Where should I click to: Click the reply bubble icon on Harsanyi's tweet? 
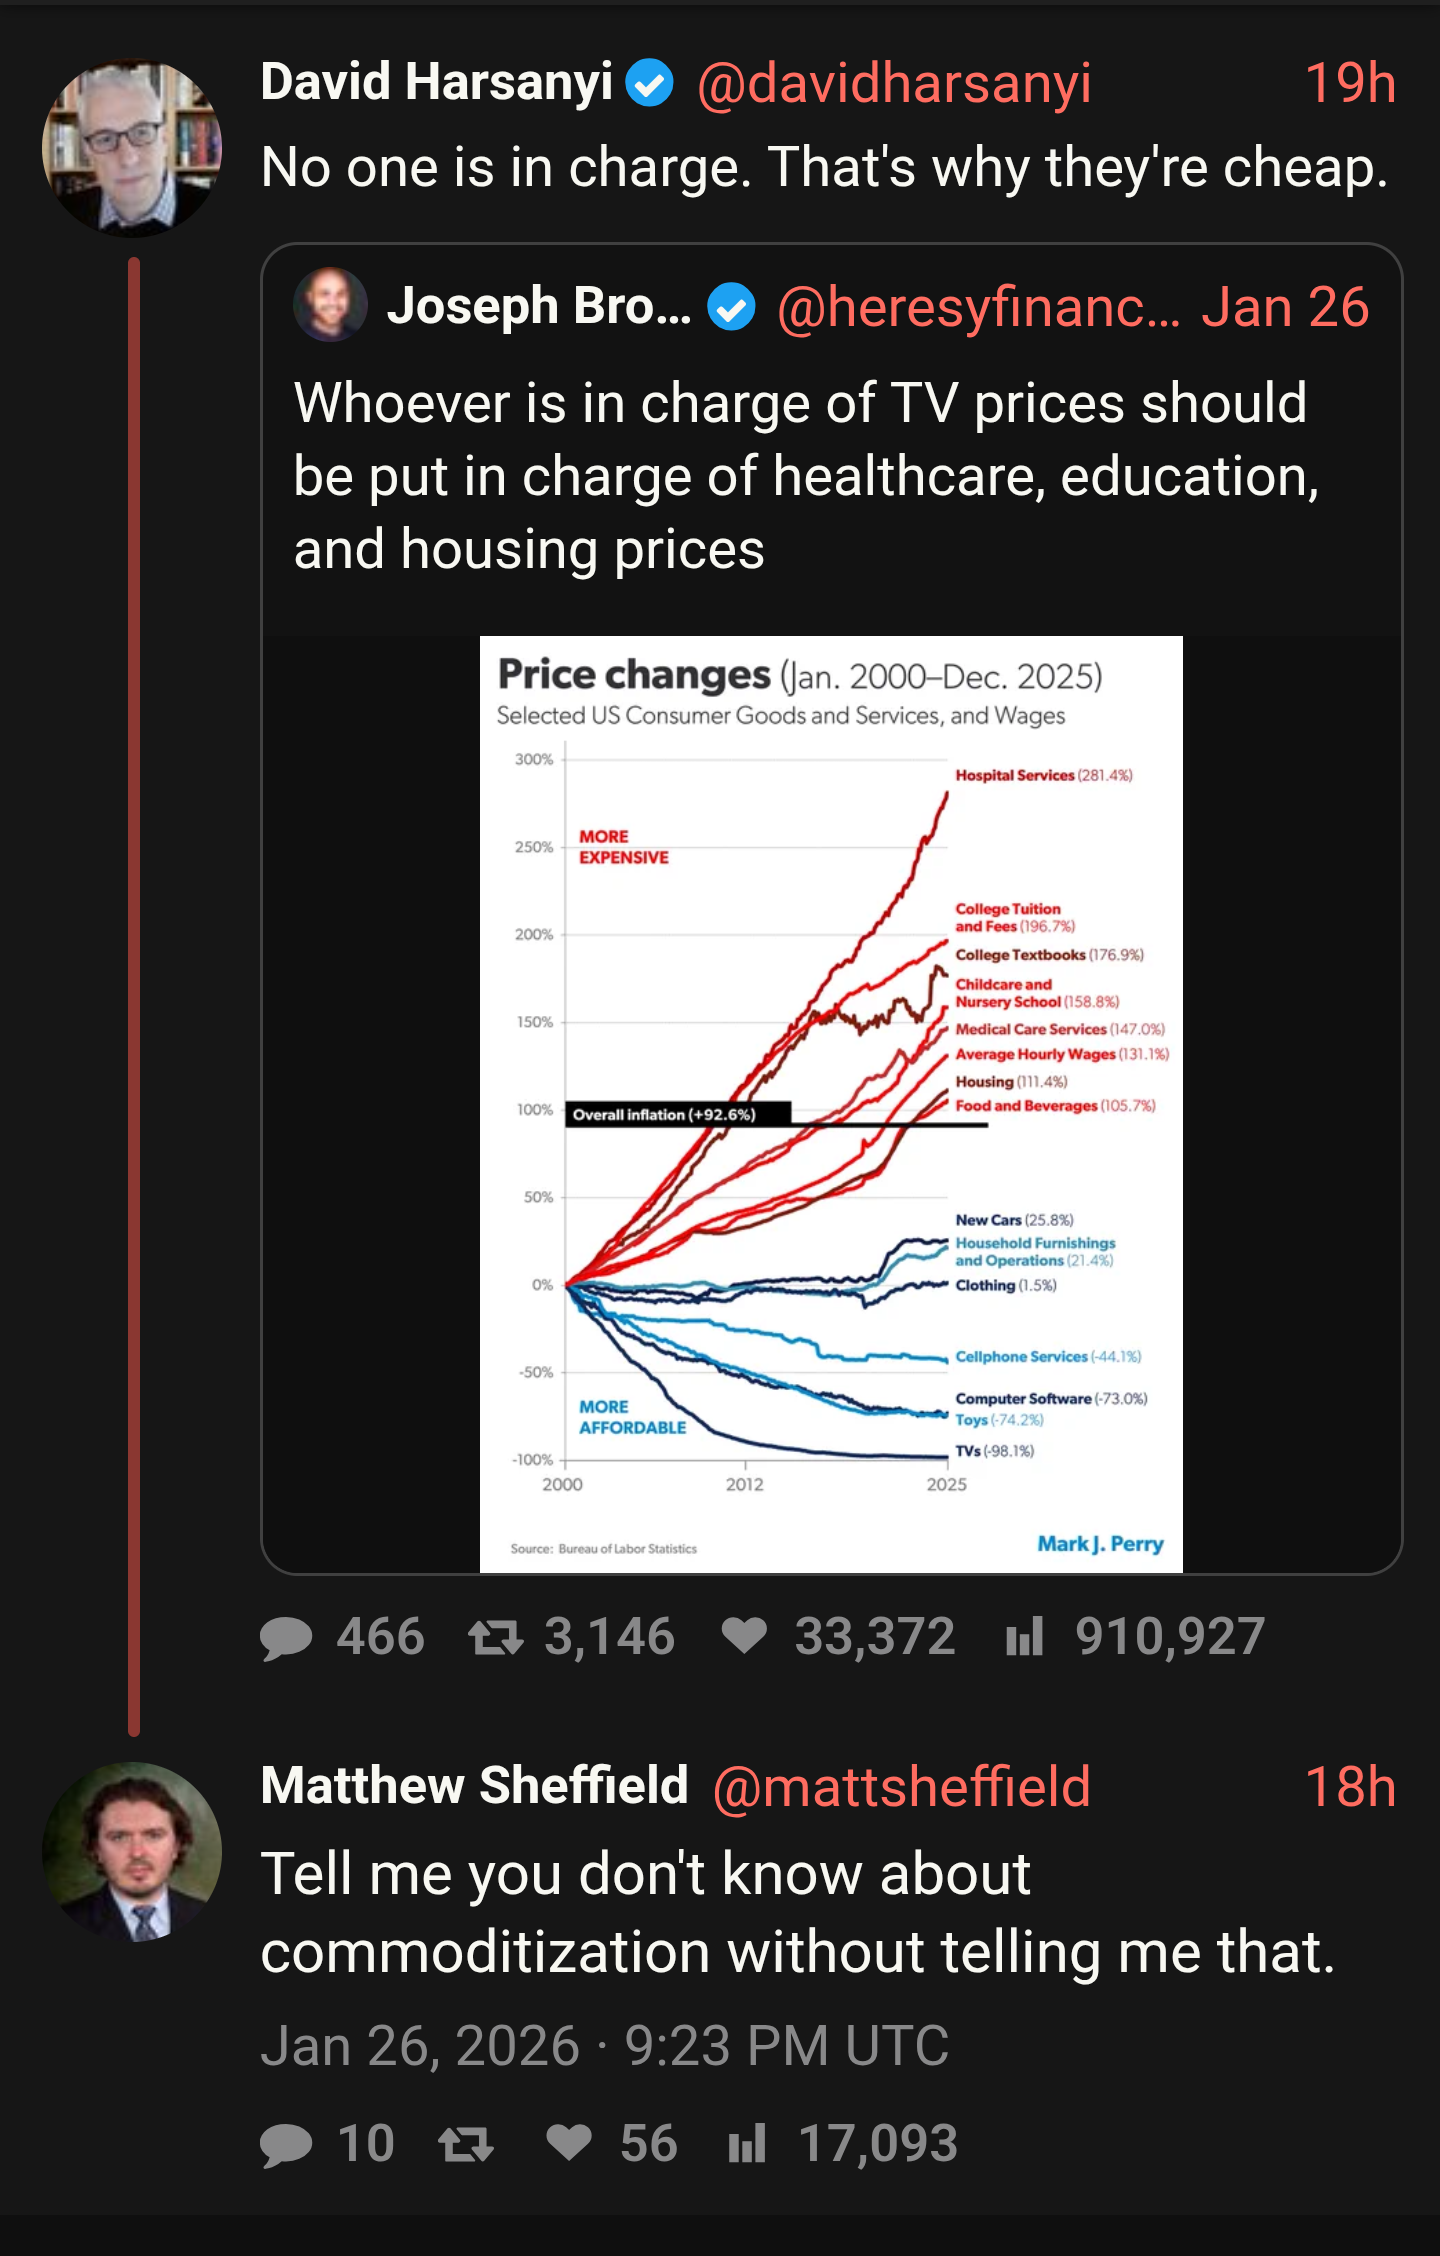pyautogui.click(x=286, y=1638)
